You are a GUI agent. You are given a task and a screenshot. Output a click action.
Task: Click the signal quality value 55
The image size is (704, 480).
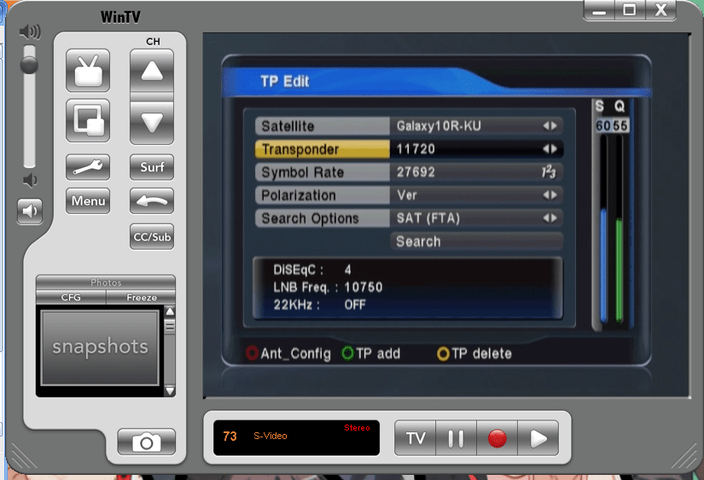point(620,126)
